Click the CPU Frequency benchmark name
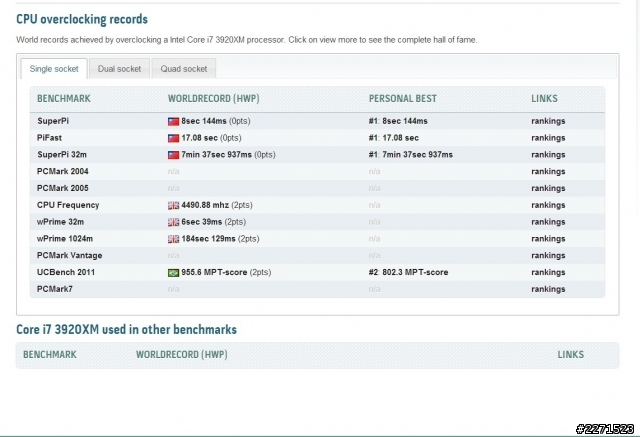Screen dimensions: 640x437 68,205
